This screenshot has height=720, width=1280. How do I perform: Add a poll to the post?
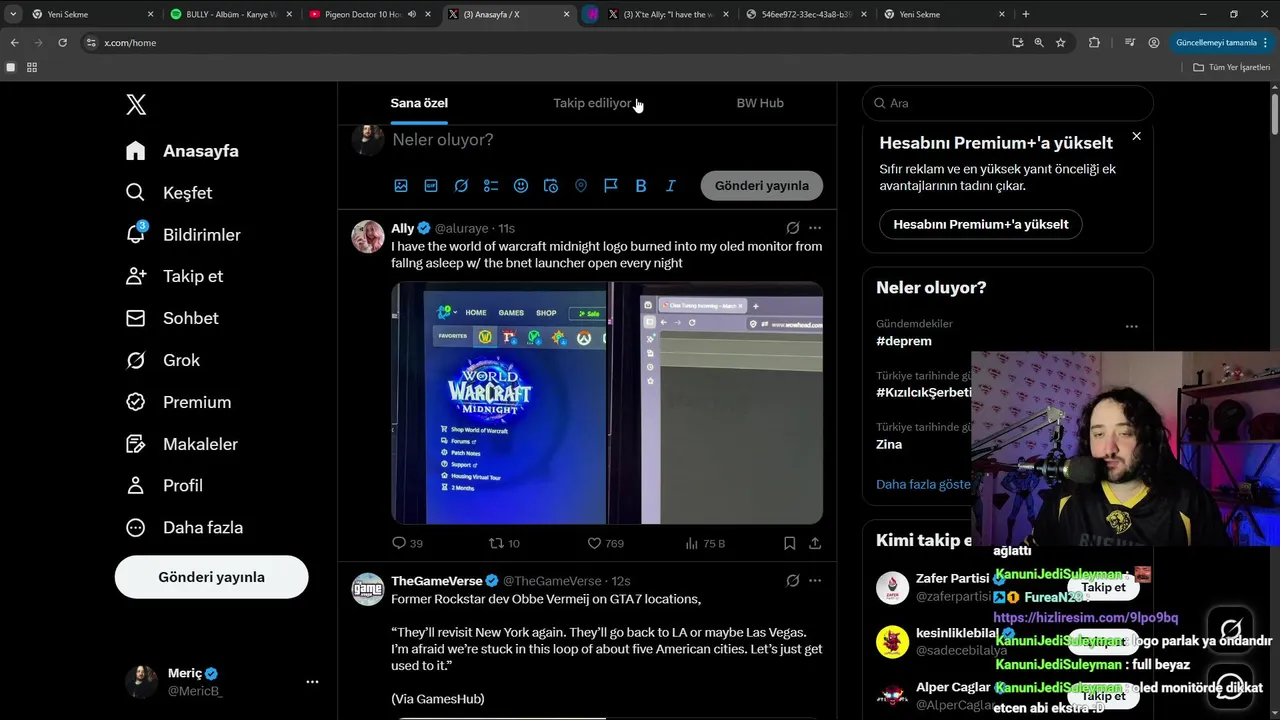[x=491, y=186]
